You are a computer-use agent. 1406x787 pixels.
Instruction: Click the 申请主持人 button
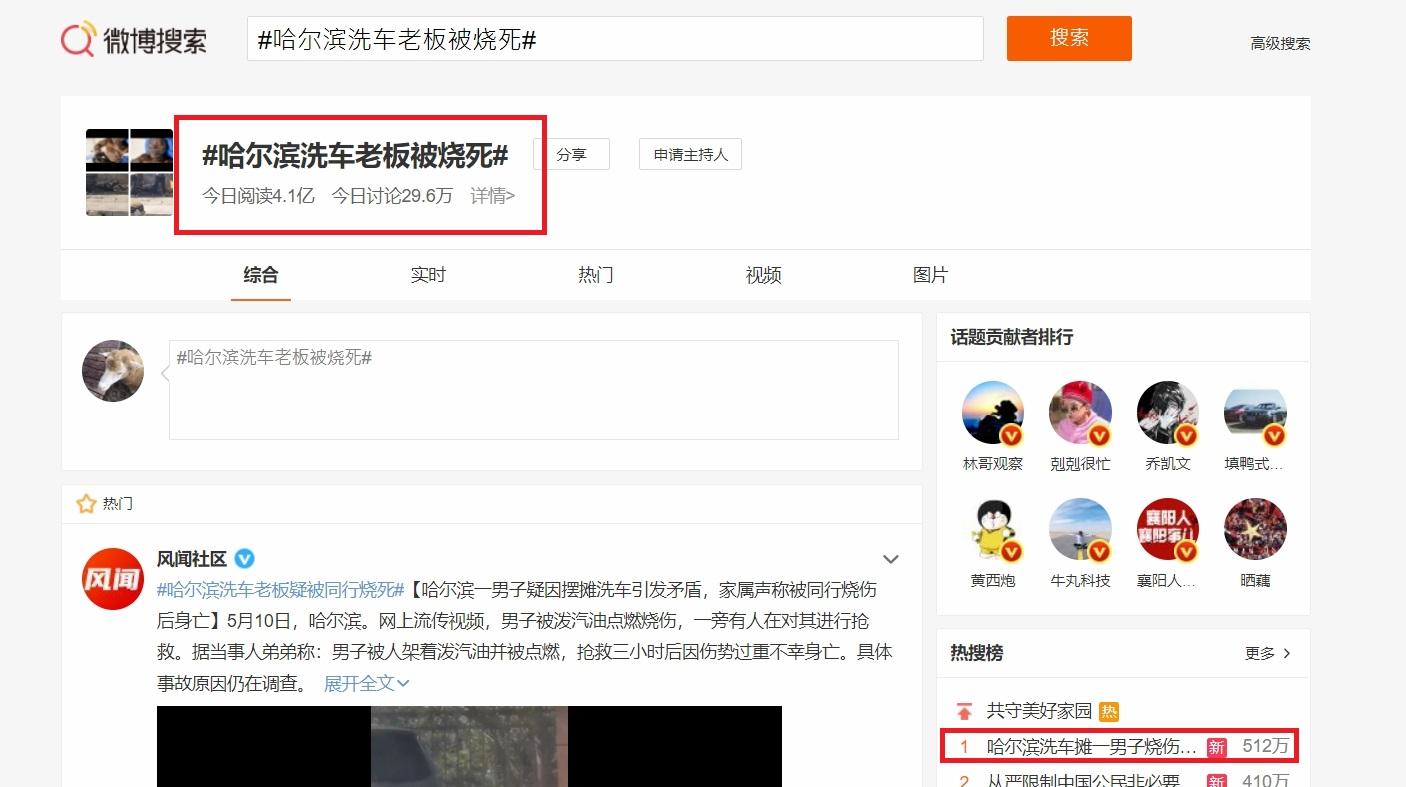point(690,155)
